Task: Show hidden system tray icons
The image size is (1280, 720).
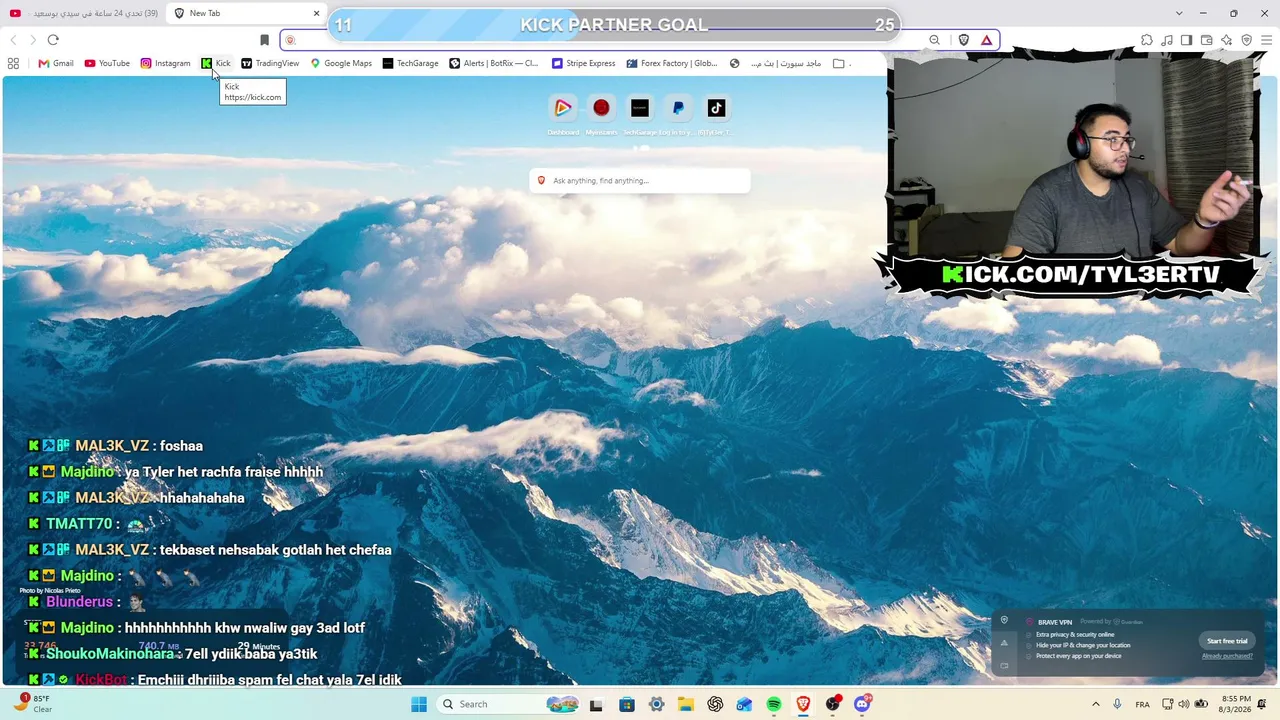Action: coord(1096,704)
